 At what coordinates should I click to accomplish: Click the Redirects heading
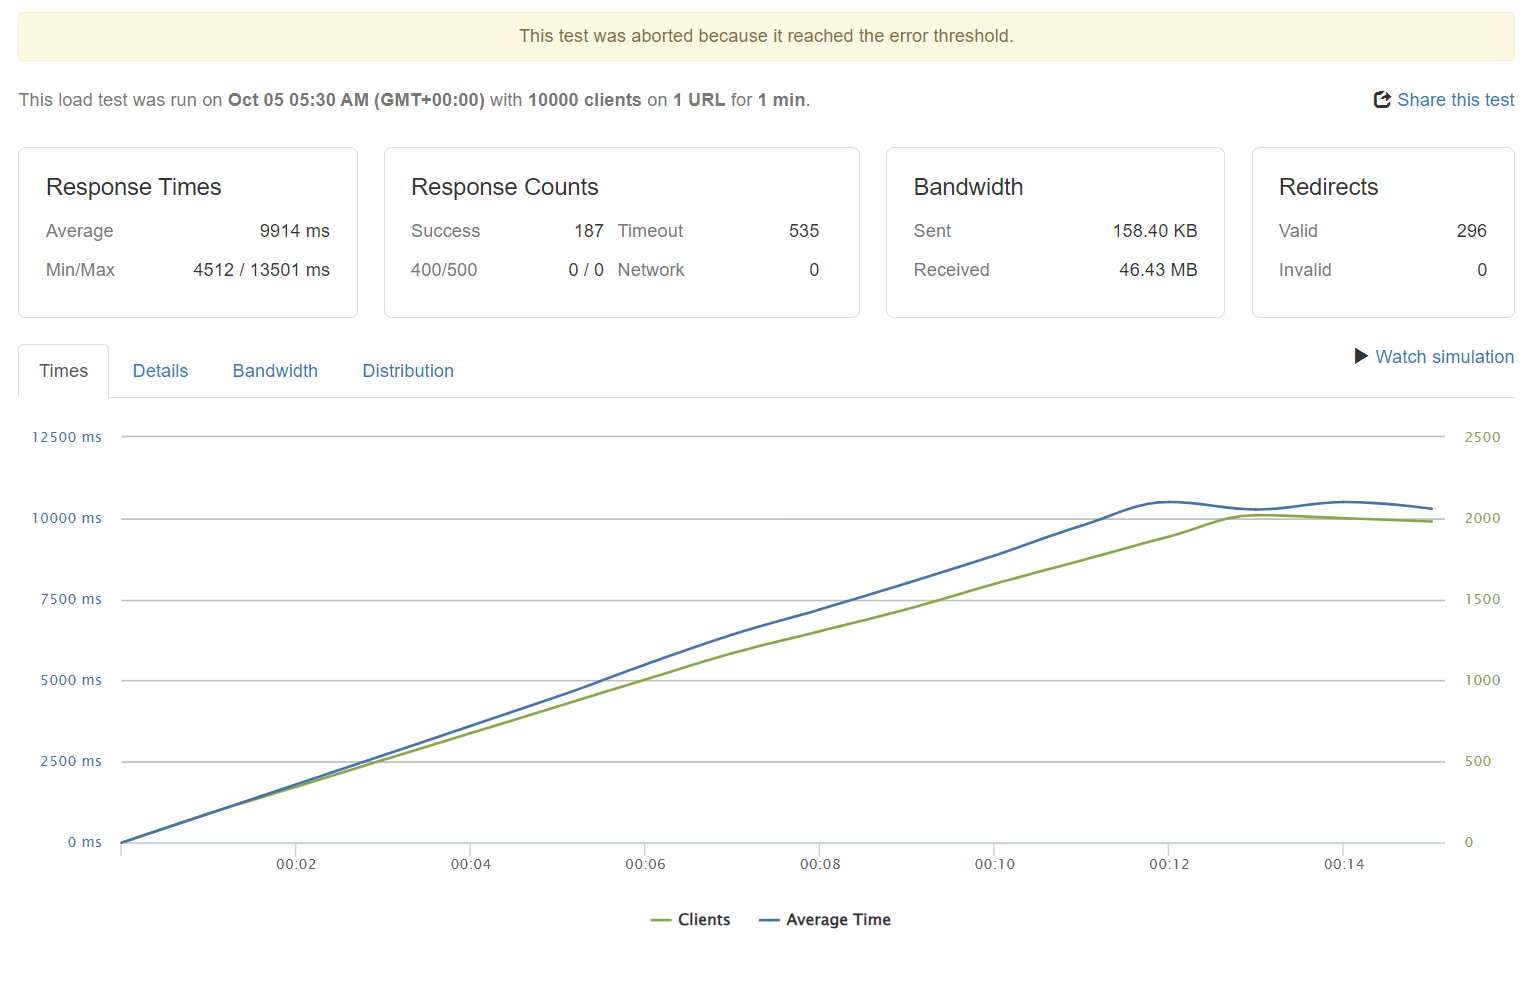1328,187
